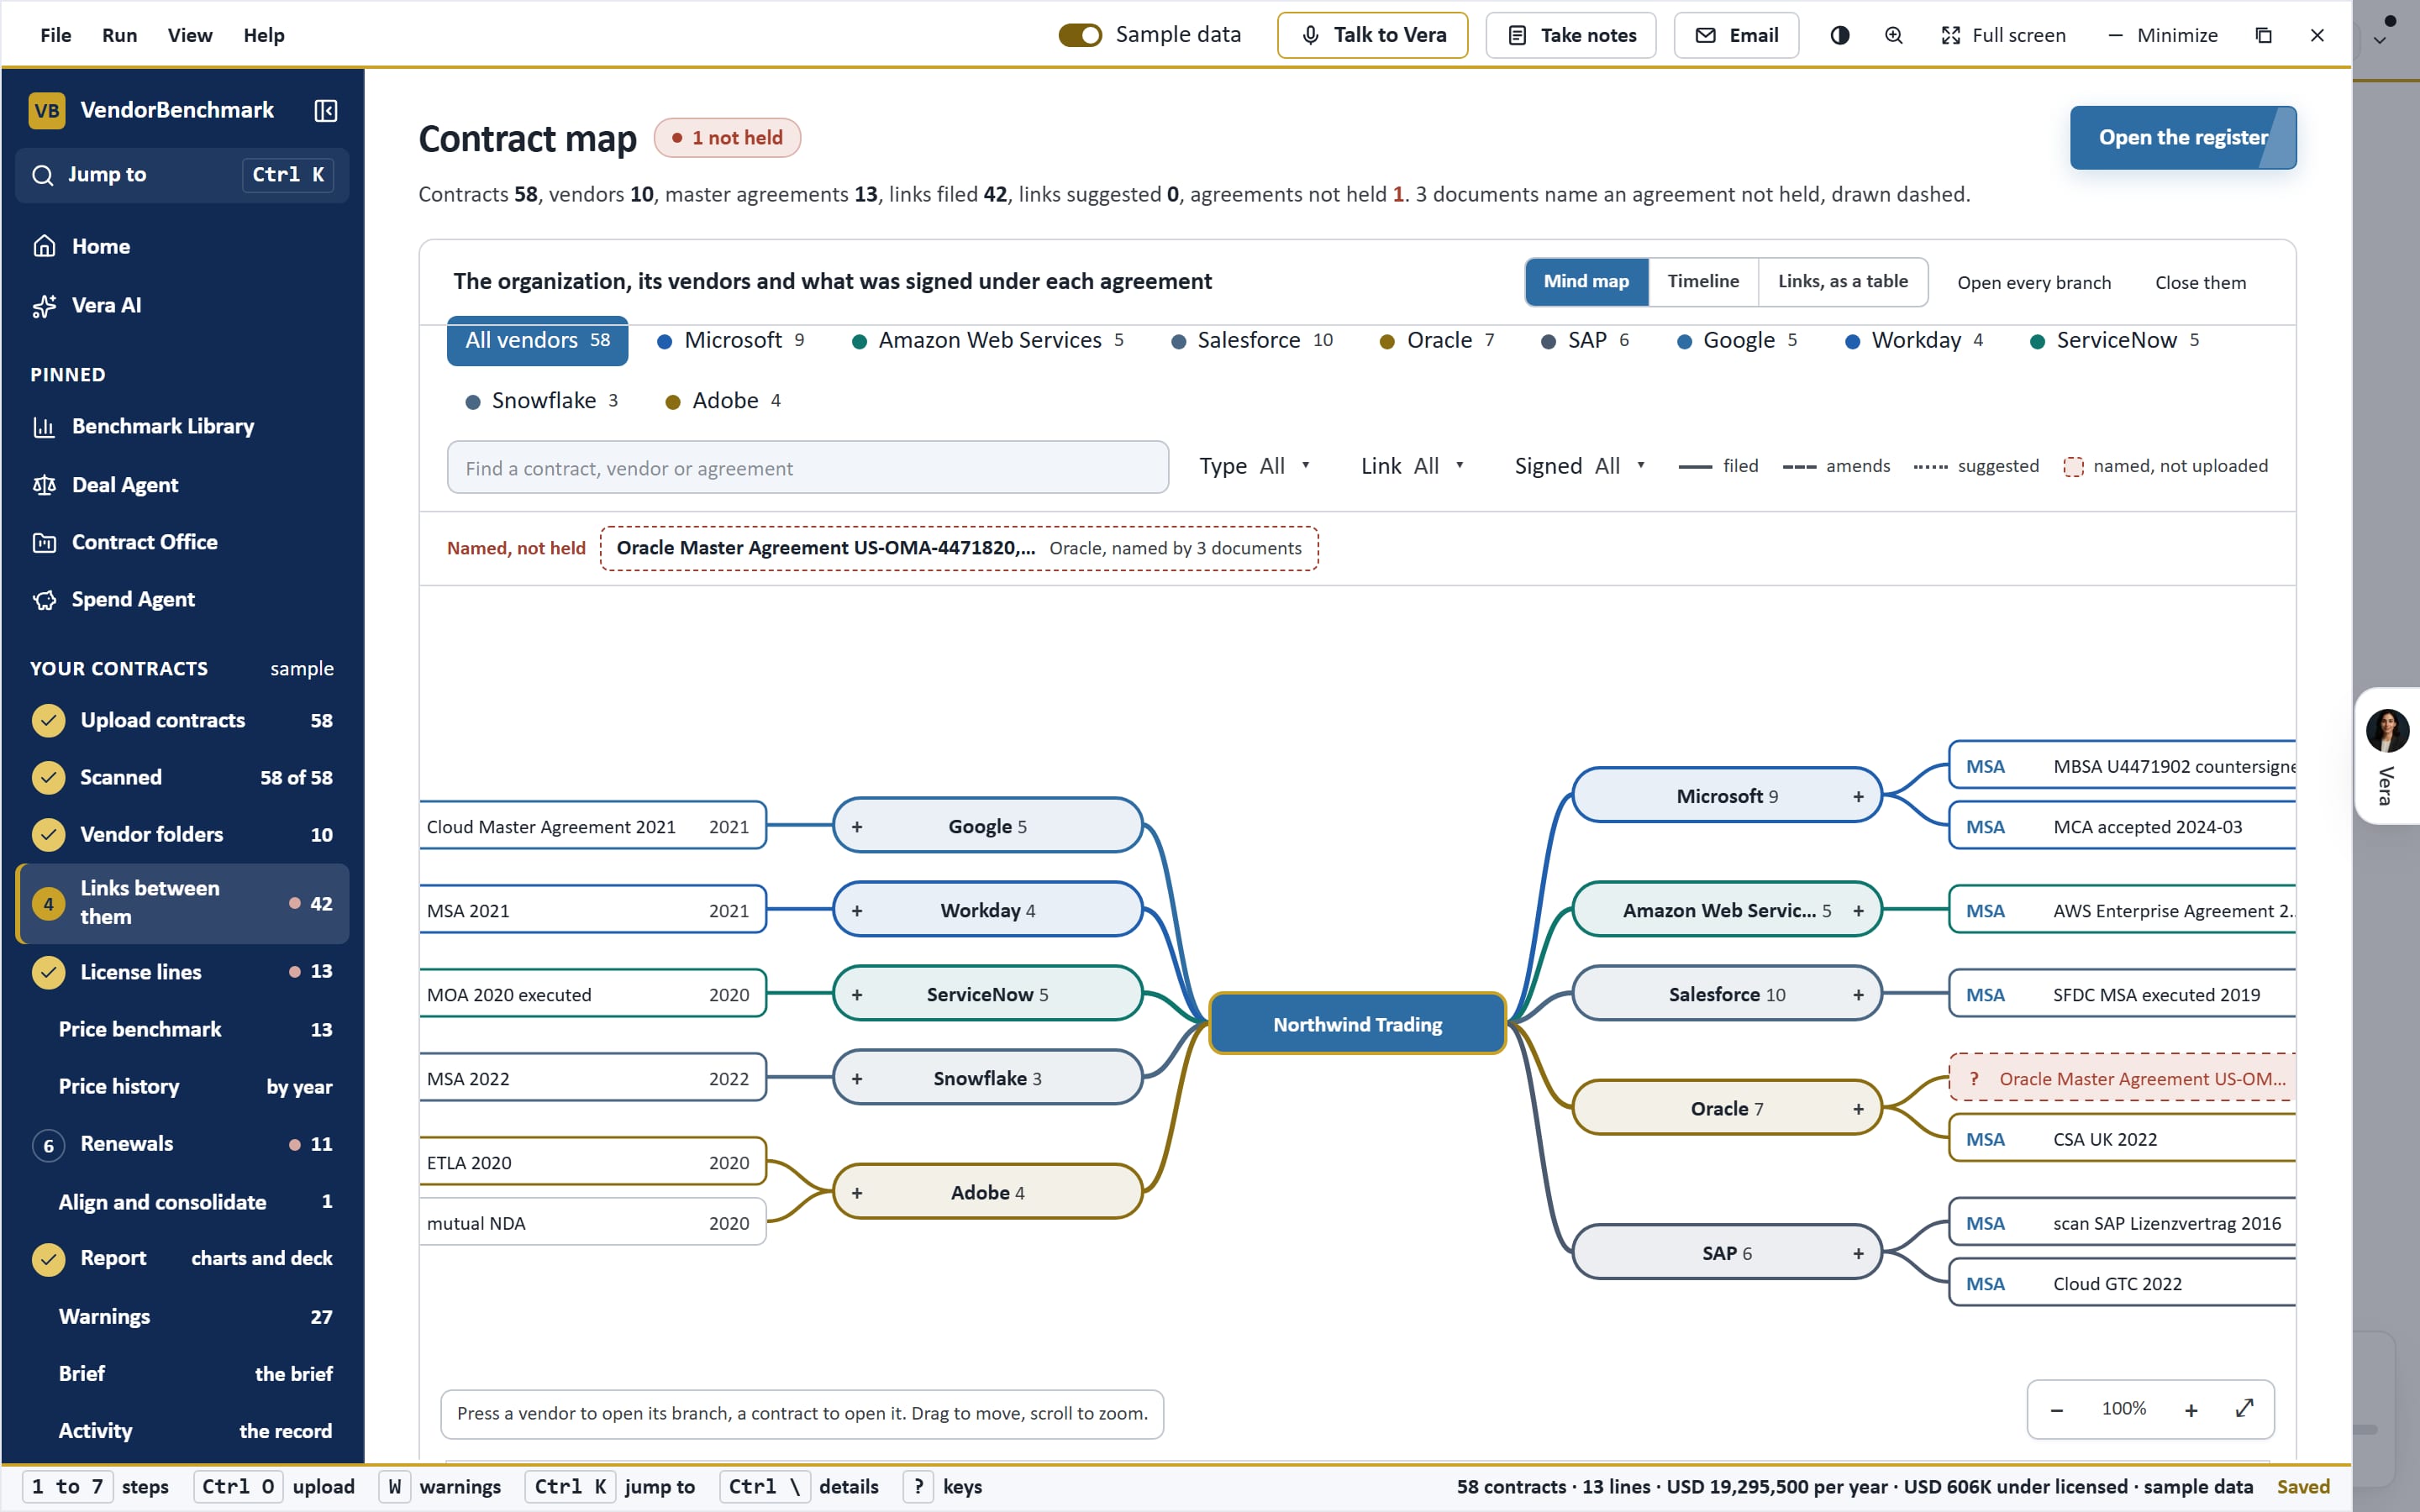Viewport: 2420px width, 1512px height.
Task: Click the Take notes button
Action: click(x=1571, y=35)
